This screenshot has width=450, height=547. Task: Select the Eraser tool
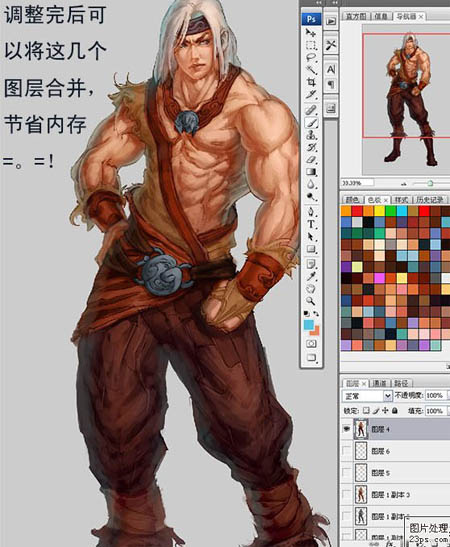click(311, 160)
